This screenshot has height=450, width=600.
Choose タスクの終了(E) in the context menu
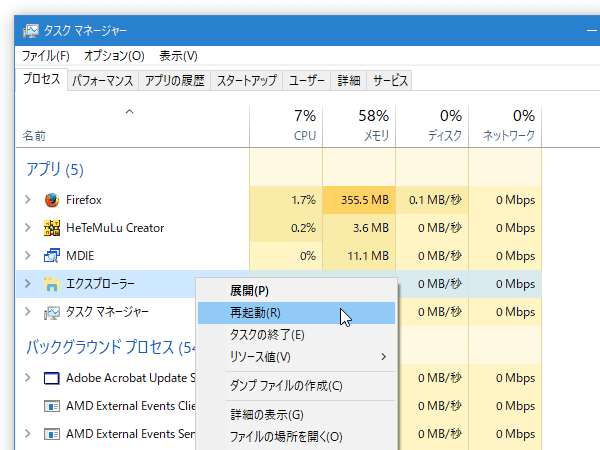pos(297,335)
